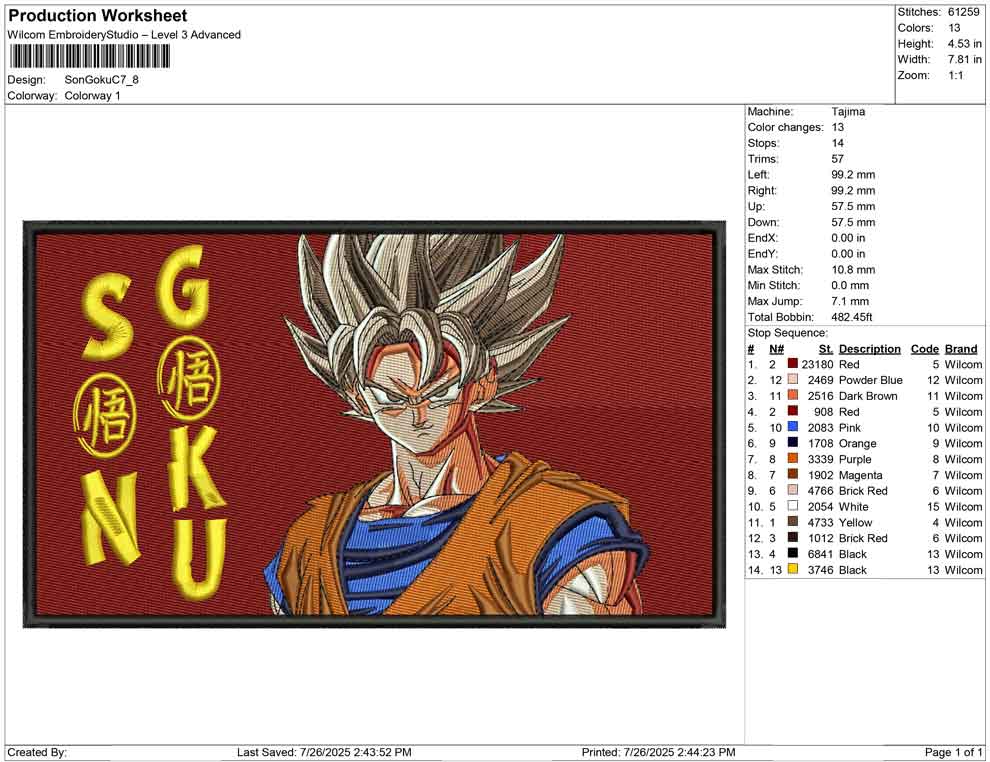Image resolution: width=990 pixels, height=762 pixels.
Task: Click the barcode under the worksheet title
Action: point(89,57)
